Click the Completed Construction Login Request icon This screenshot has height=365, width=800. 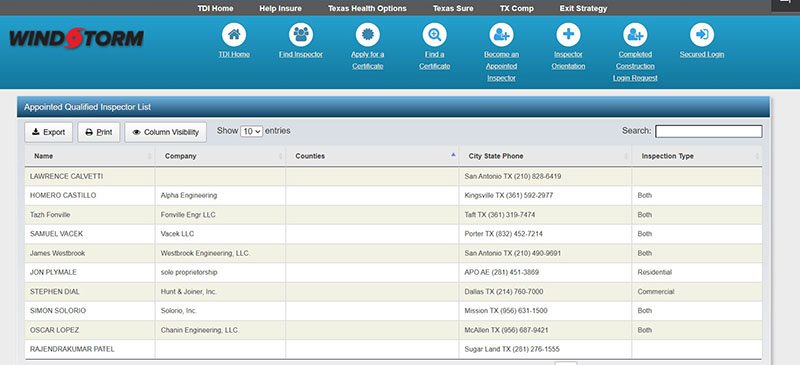point(635,35)
